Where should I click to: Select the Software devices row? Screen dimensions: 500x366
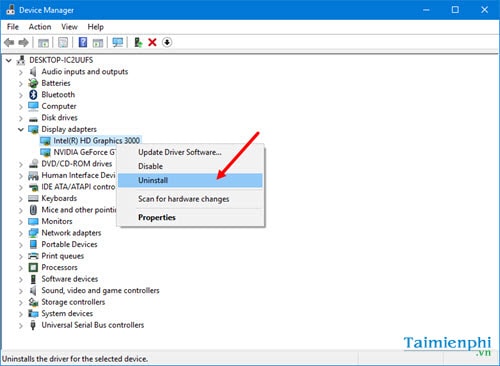(70, 279)
